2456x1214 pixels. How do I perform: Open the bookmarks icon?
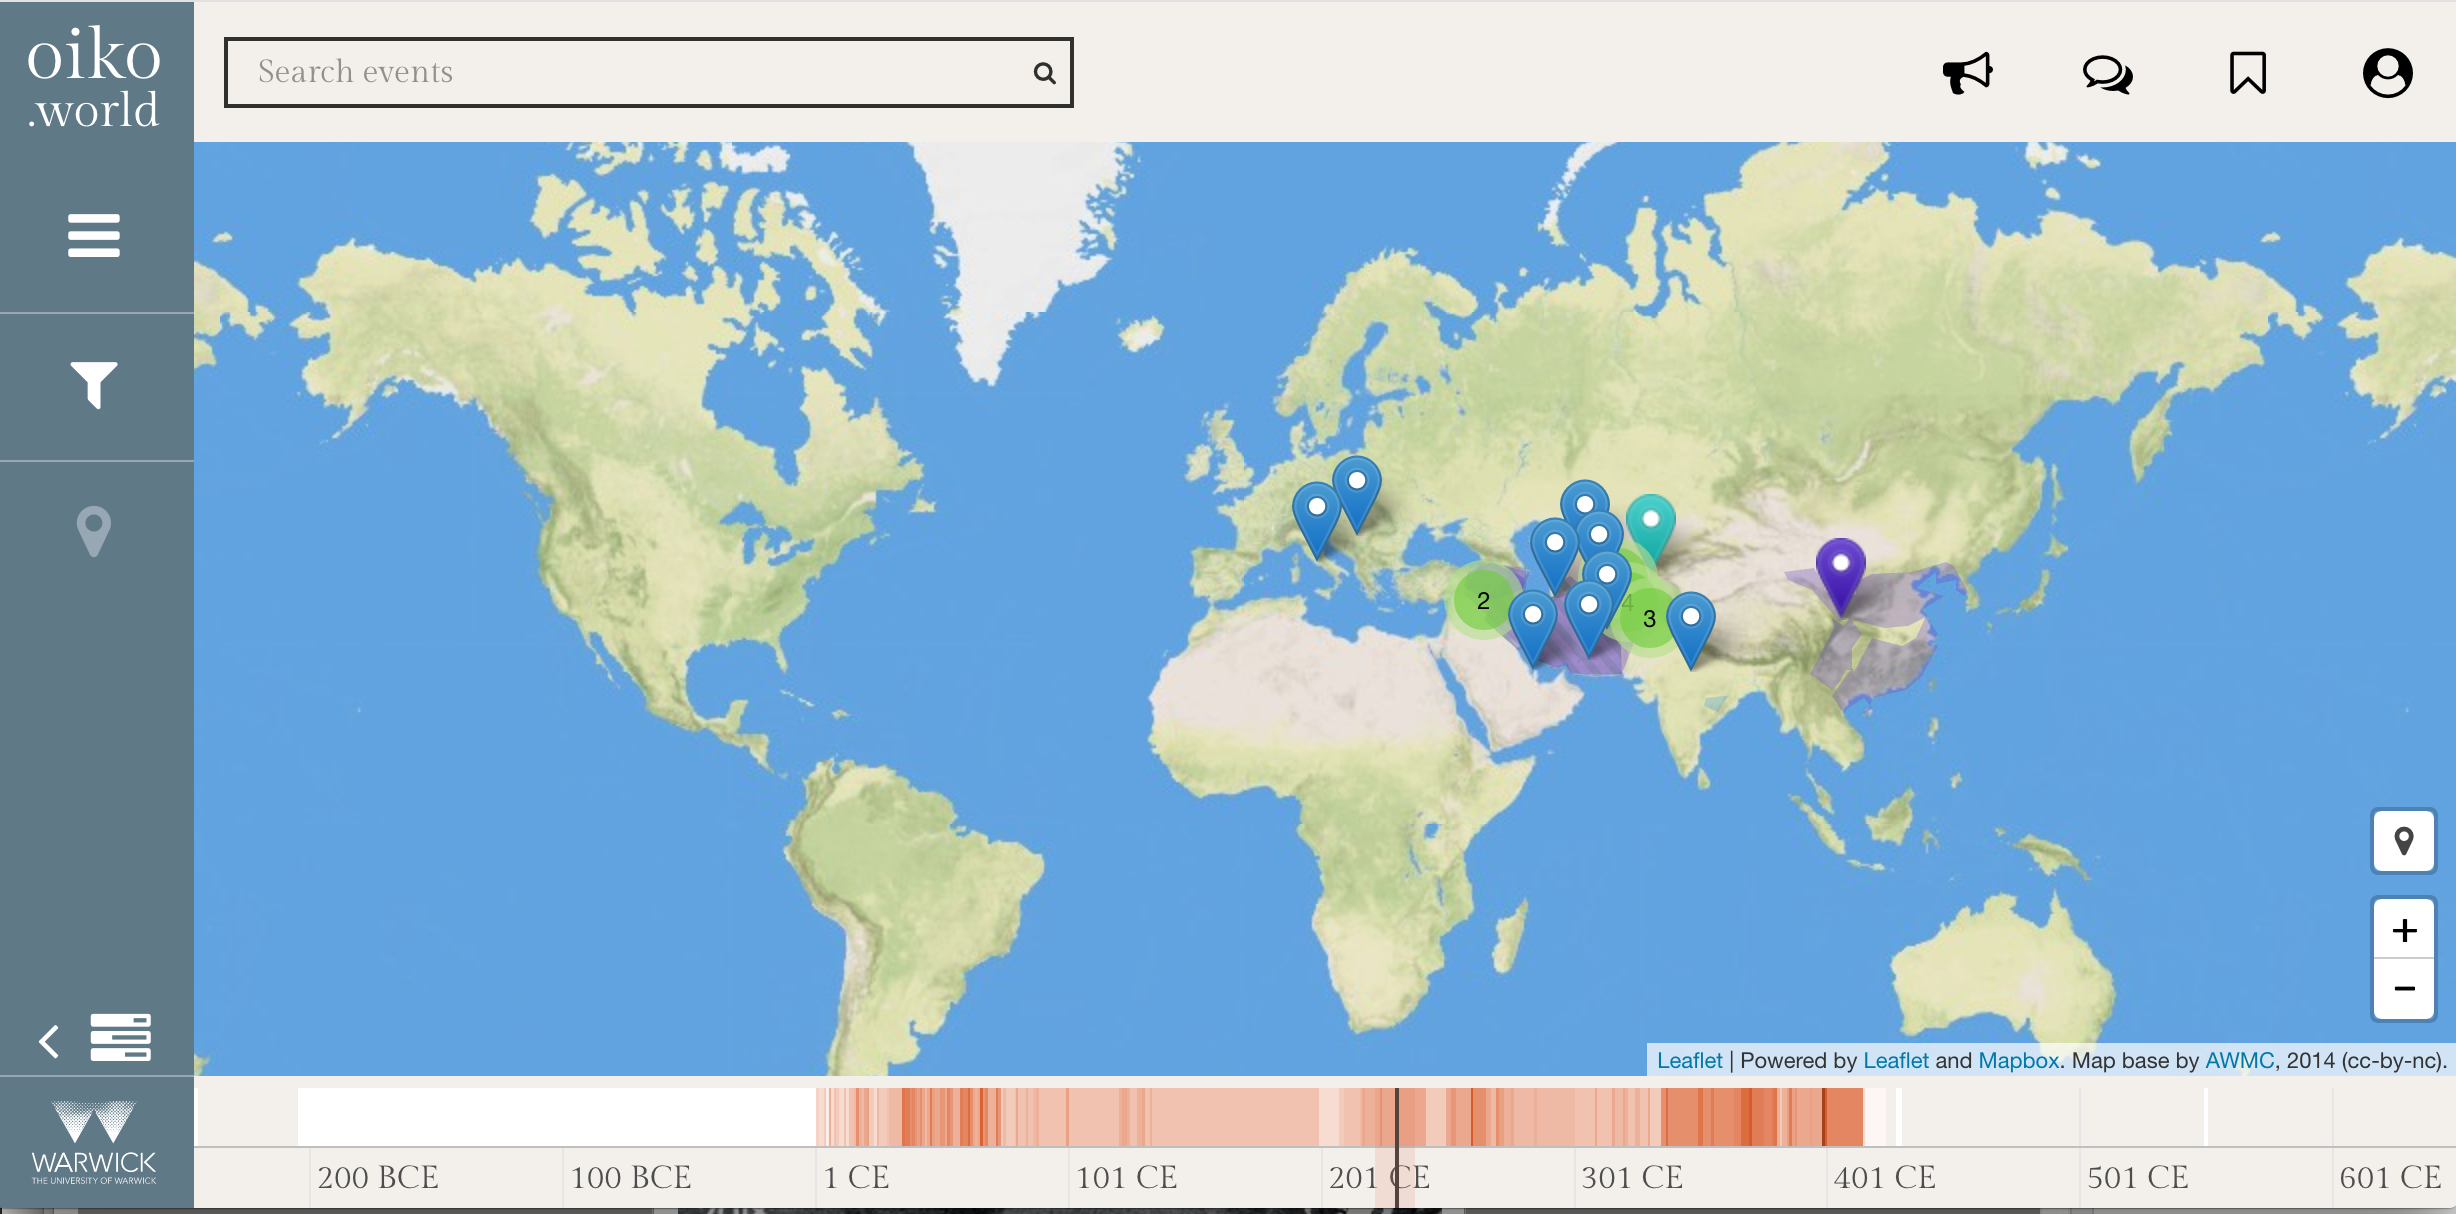(x=2247, y=73)
